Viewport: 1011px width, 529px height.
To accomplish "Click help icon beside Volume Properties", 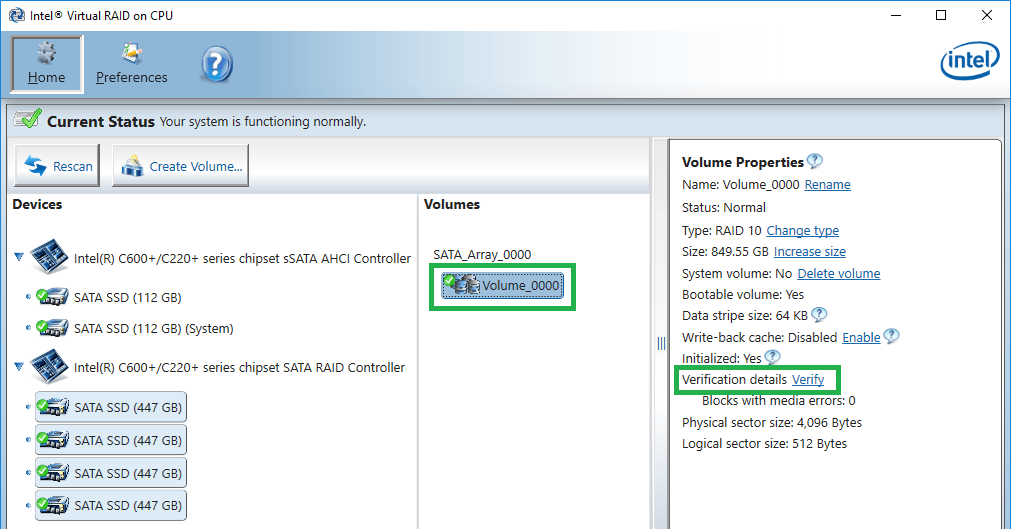I will pos(815,161).
